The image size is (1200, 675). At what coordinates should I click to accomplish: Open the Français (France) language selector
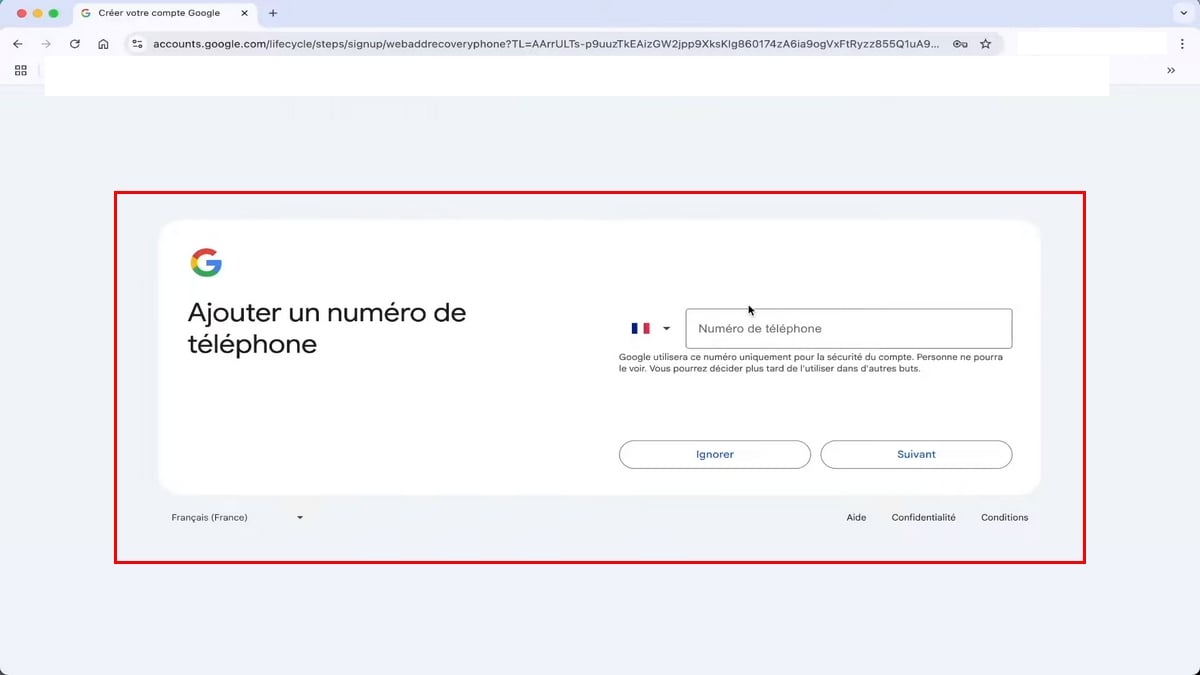tap(237, 517)
